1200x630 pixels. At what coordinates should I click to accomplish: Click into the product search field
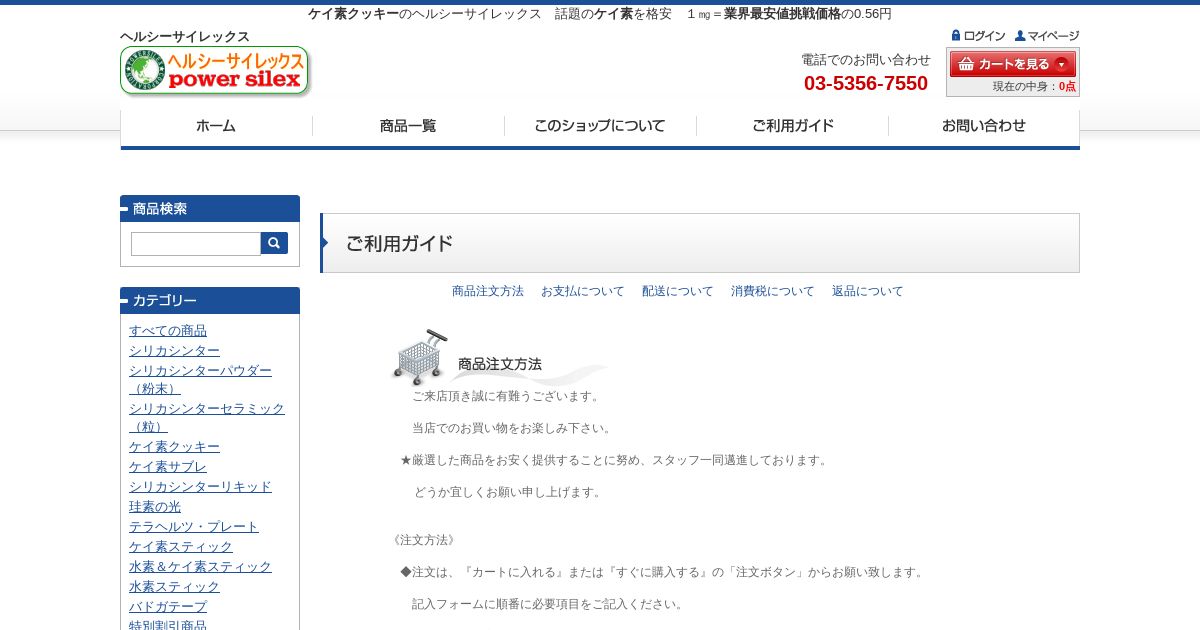[x=196, y=244]
